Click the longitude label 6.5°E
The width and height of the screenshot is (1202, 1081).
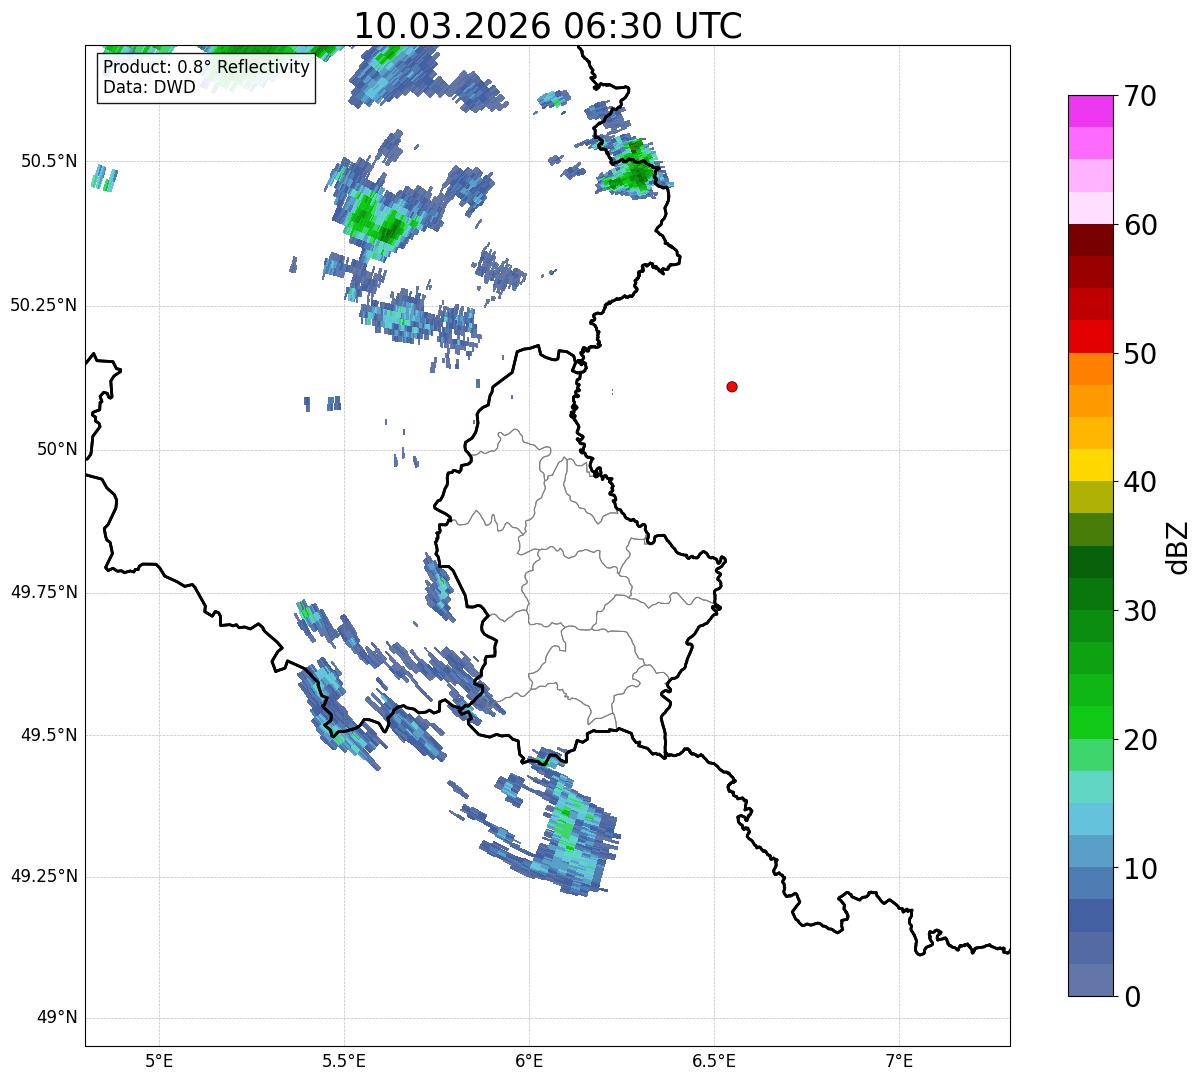[x=714, y=1060]
